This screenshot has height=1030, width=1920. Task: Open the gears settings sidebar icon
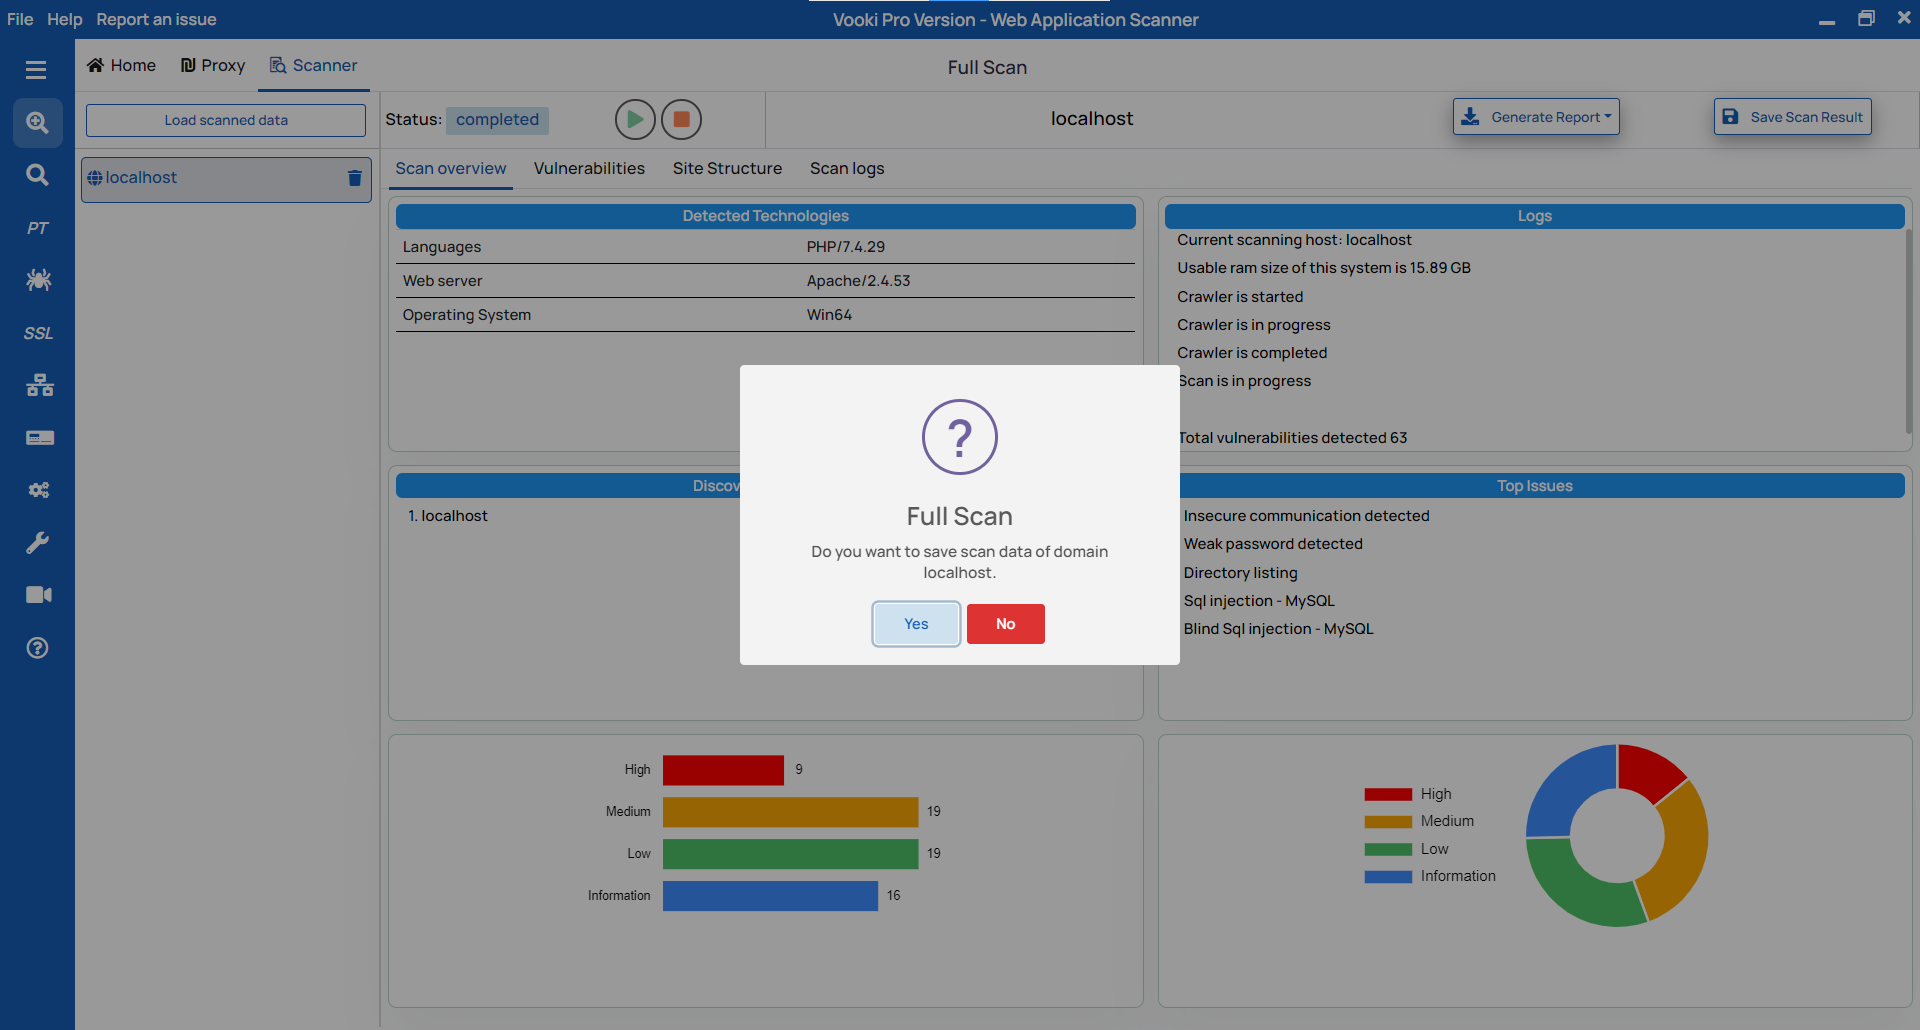38,490
